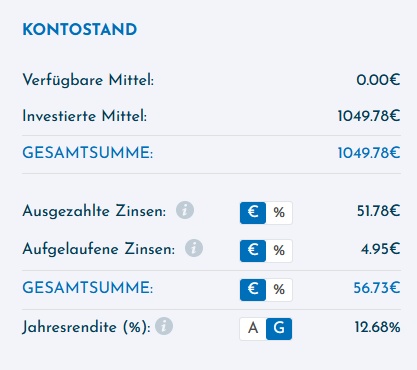Click the 0.00€ available funds amount

pyautogui.click(x=378, y=80)
